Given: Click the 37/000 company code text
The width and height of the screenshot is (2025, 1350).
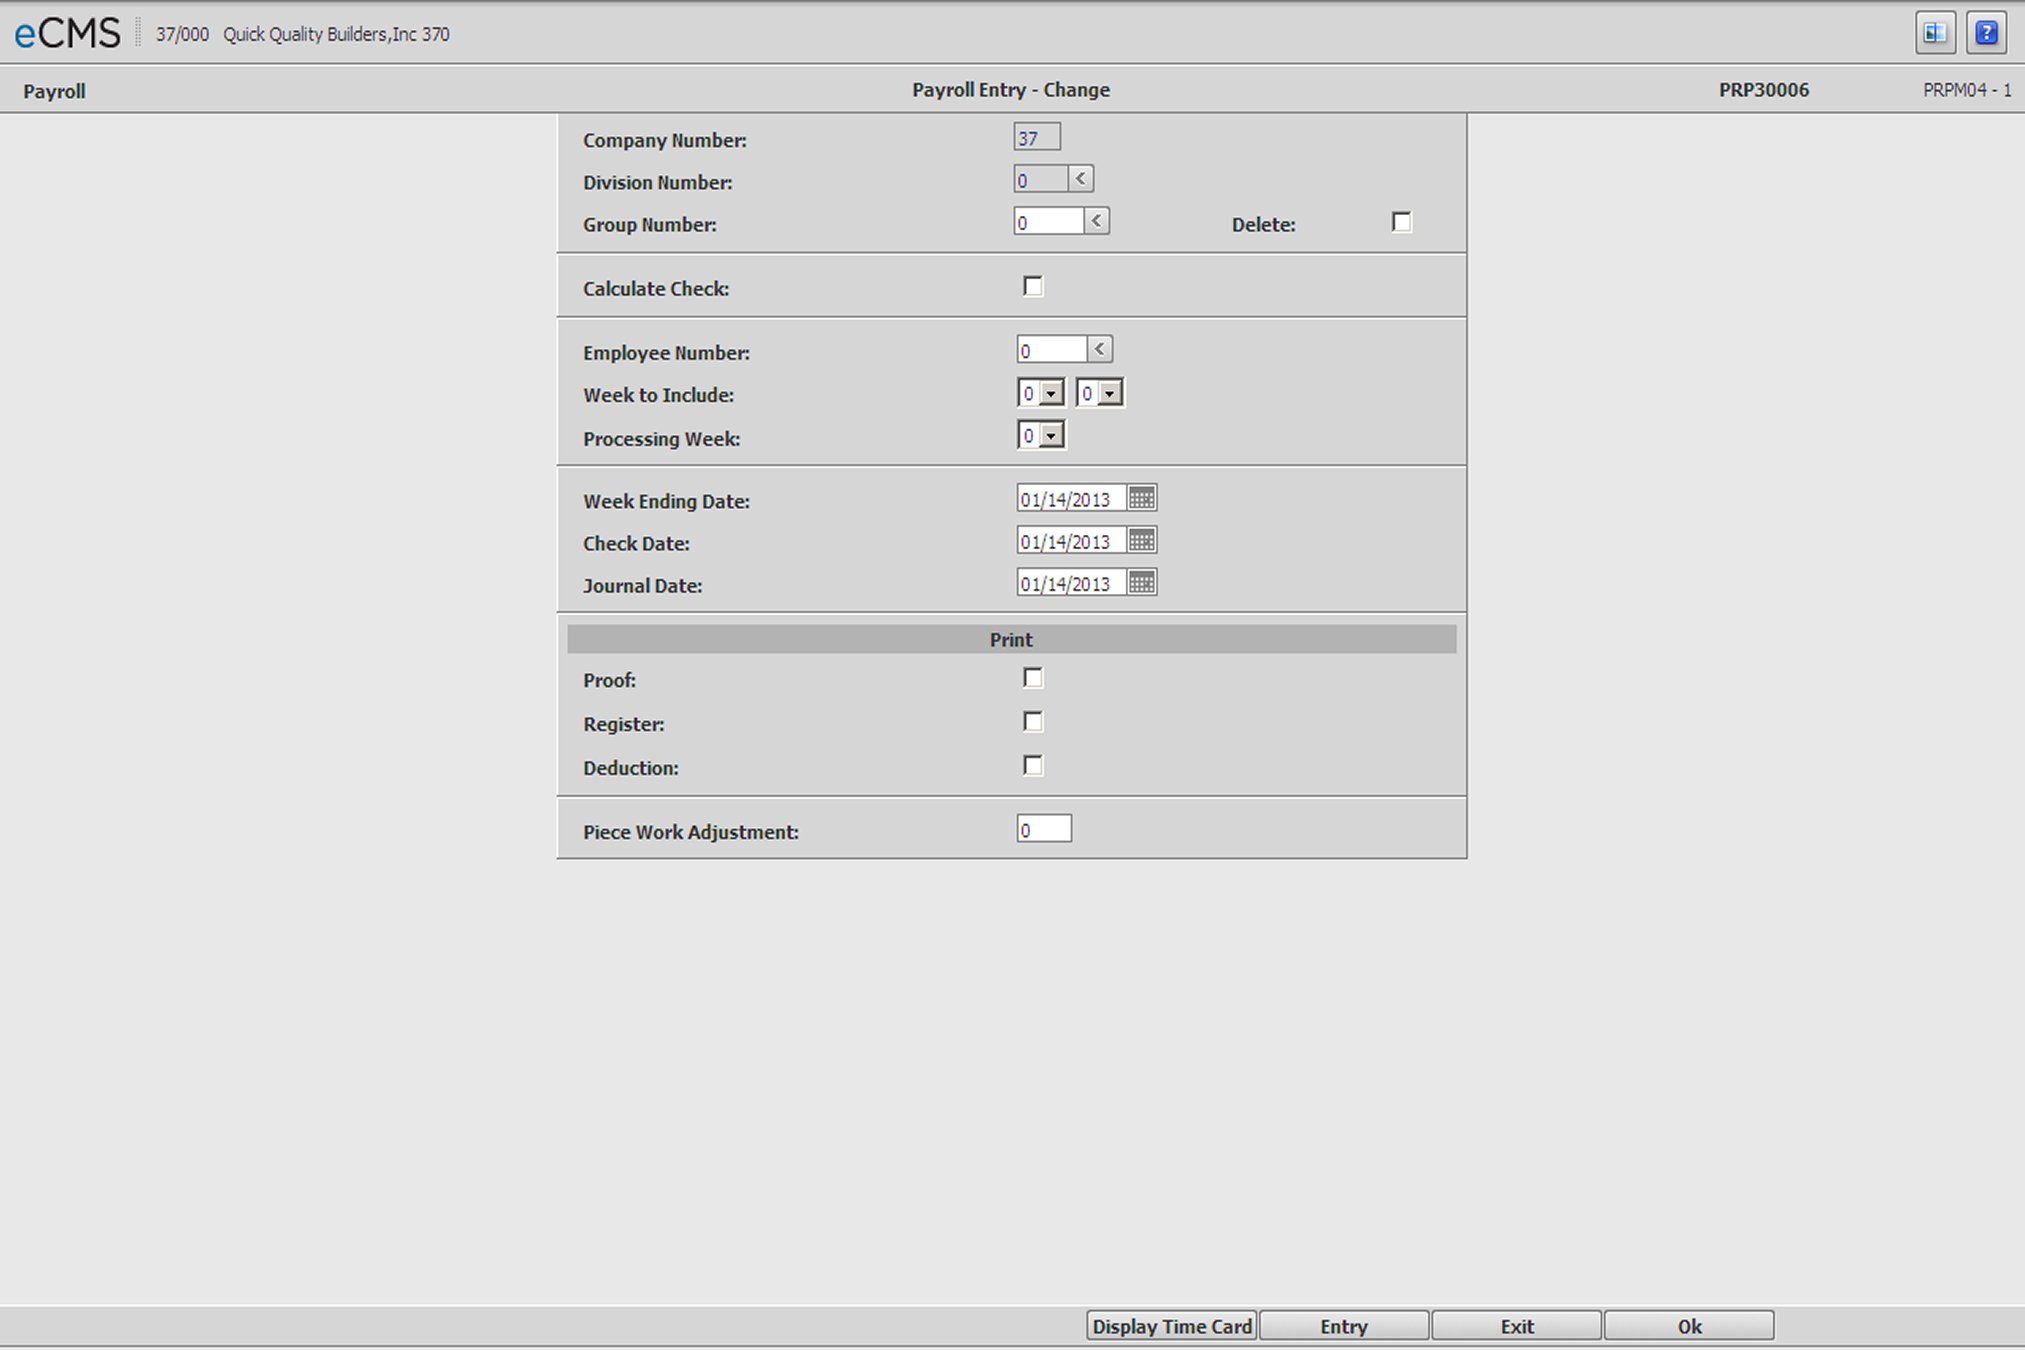Looking at the screenshot, I should coord(182,34).
